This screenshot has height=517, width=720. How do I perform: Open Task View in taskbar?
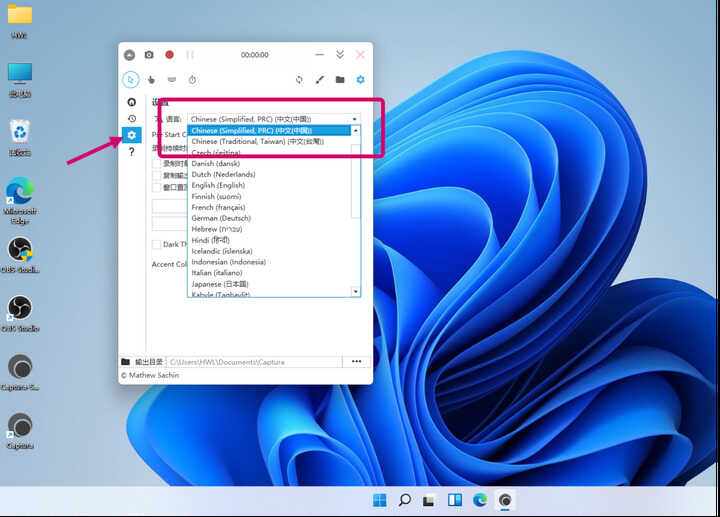tap(429, 500)
